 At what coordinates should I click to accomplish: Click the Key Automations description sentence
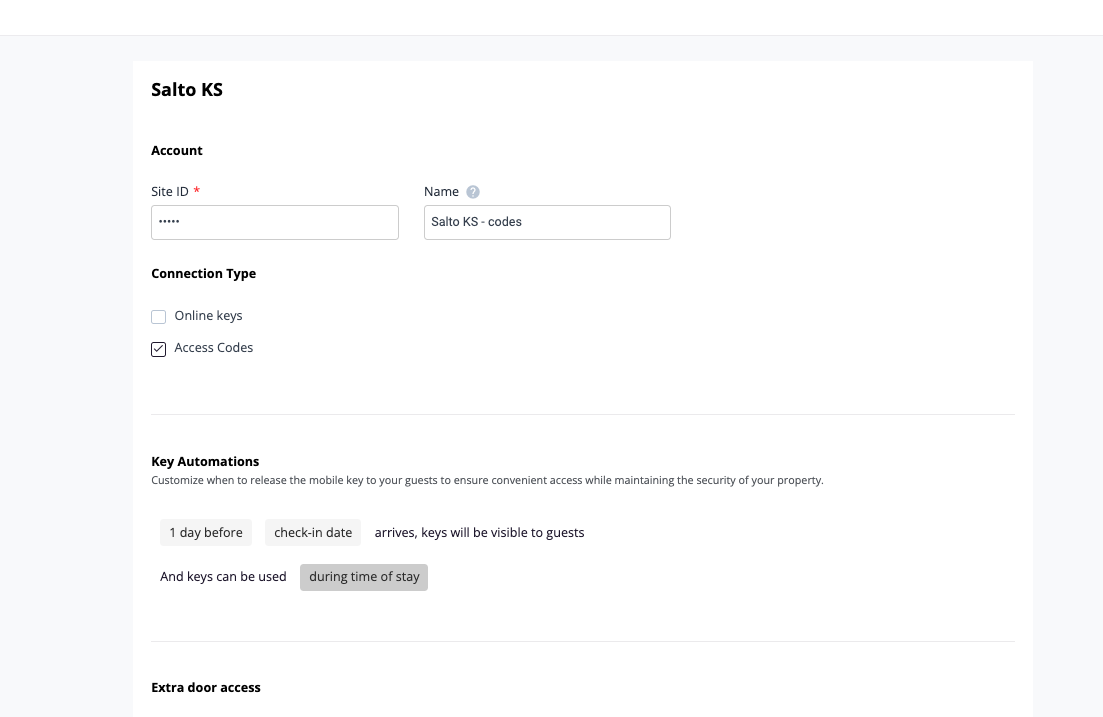click(487, 481)
